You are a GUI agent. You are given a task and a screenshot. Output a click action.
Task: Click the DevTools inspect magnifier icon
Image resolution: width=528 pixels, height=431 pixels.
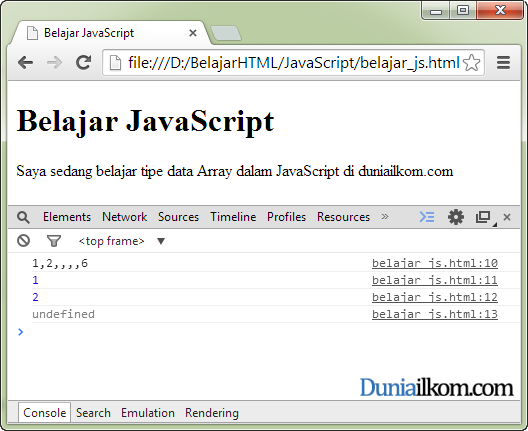pyautogui.click(x=23, y=217)
